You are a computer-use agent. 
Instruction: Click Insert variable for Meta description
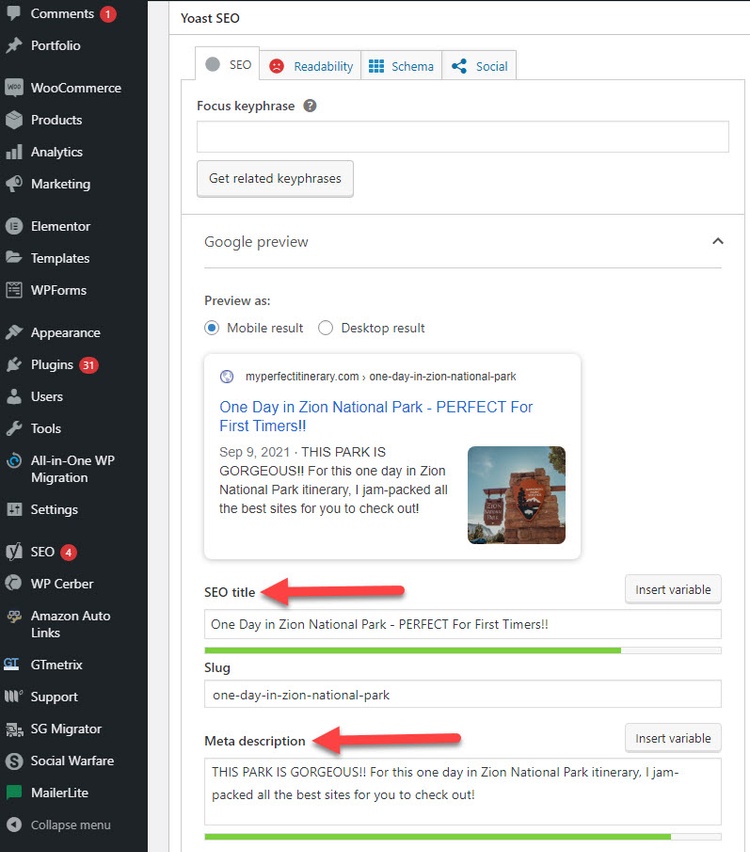pyautogui.click(x=673, y=738)
